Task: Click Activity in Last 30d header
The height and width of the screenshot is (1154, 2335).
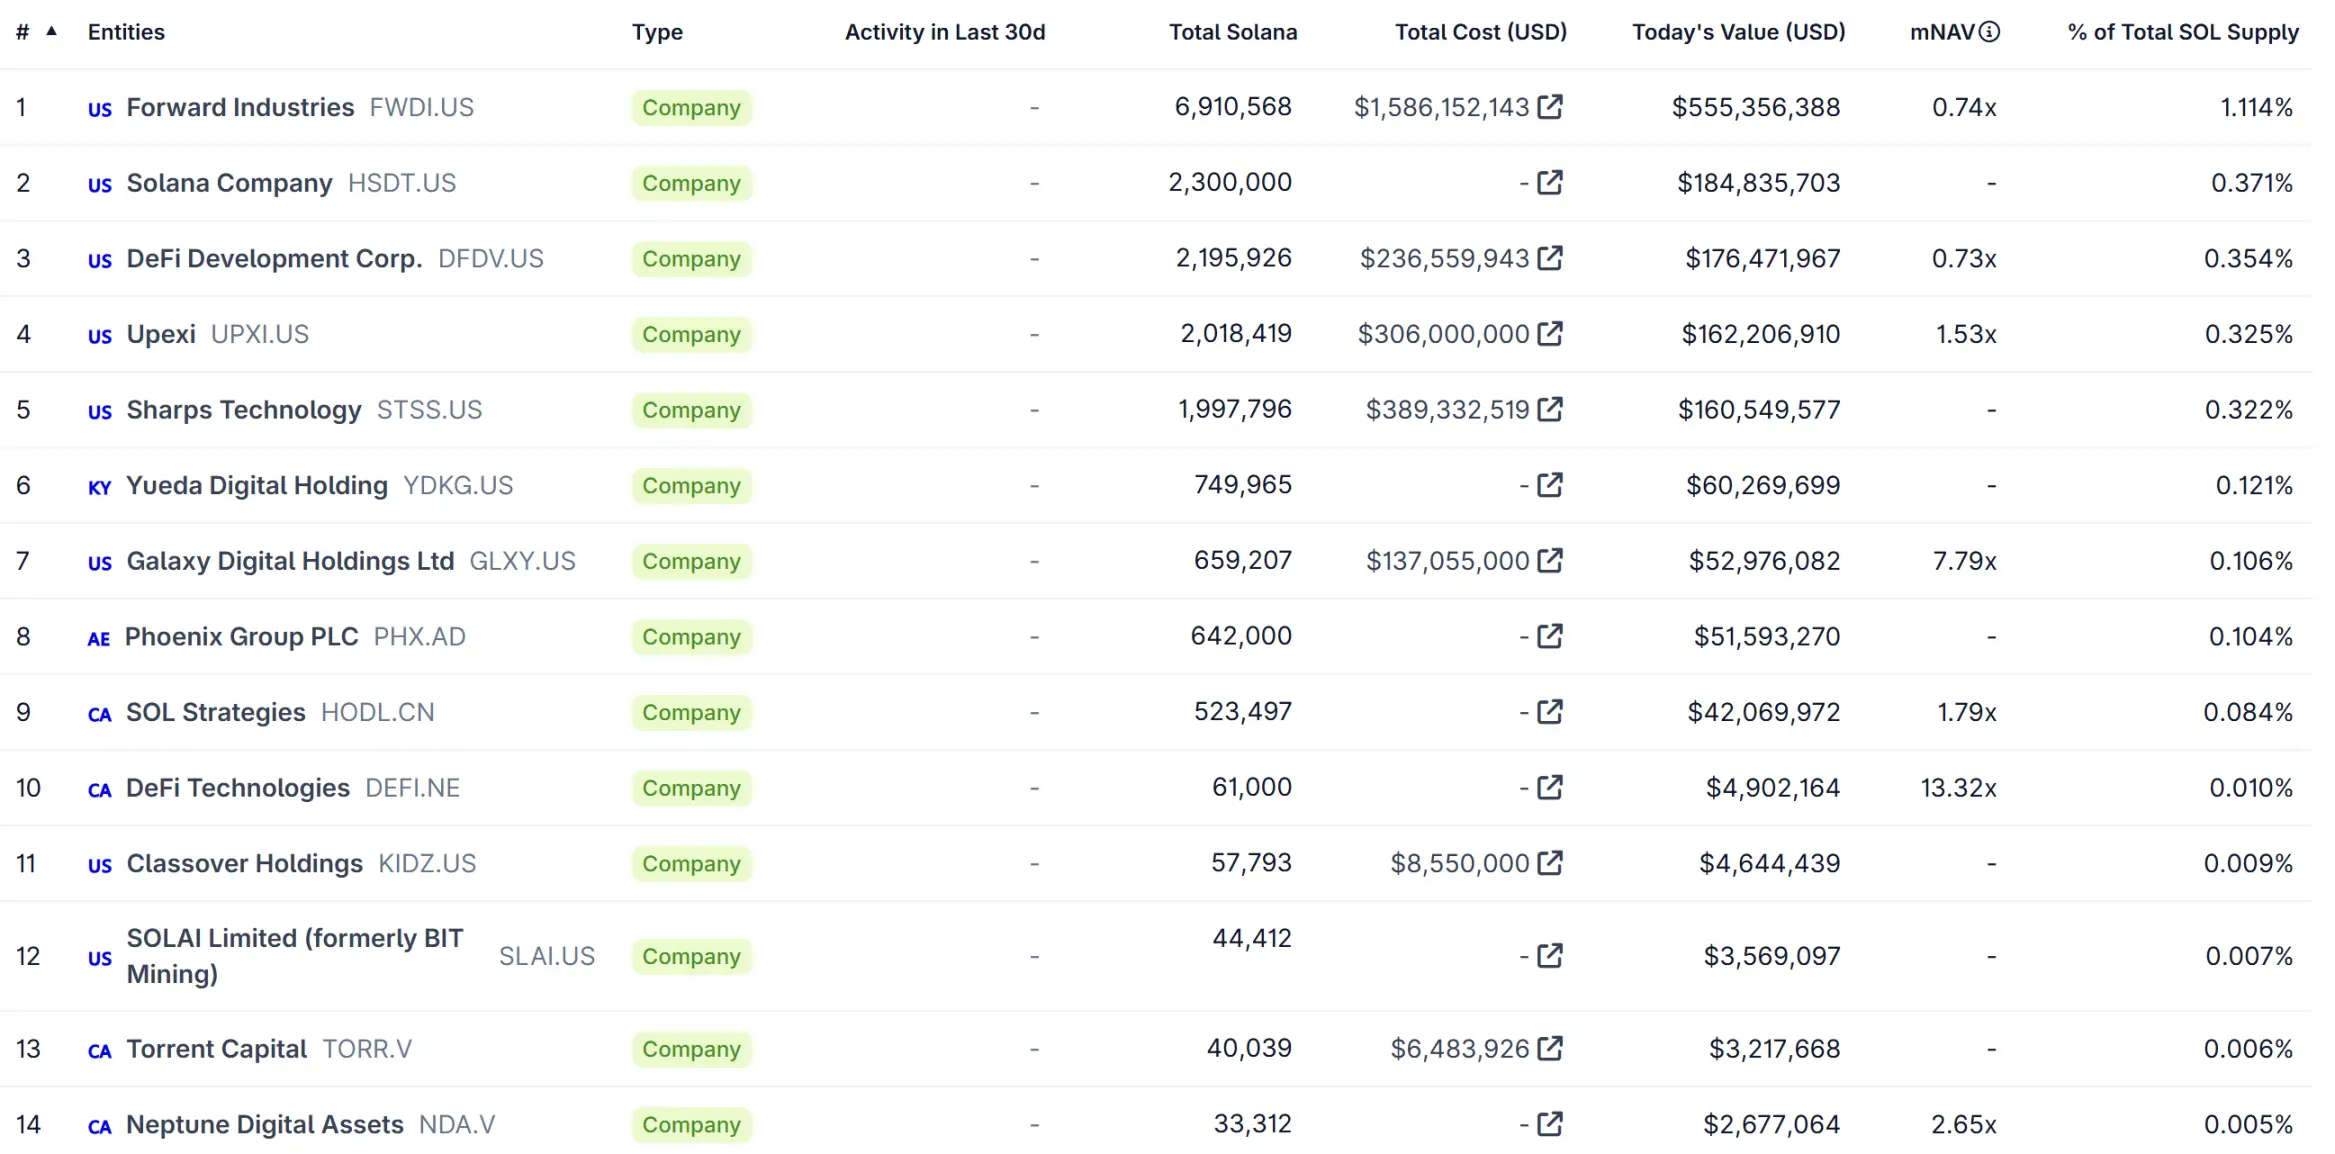Action: point(944,32)
